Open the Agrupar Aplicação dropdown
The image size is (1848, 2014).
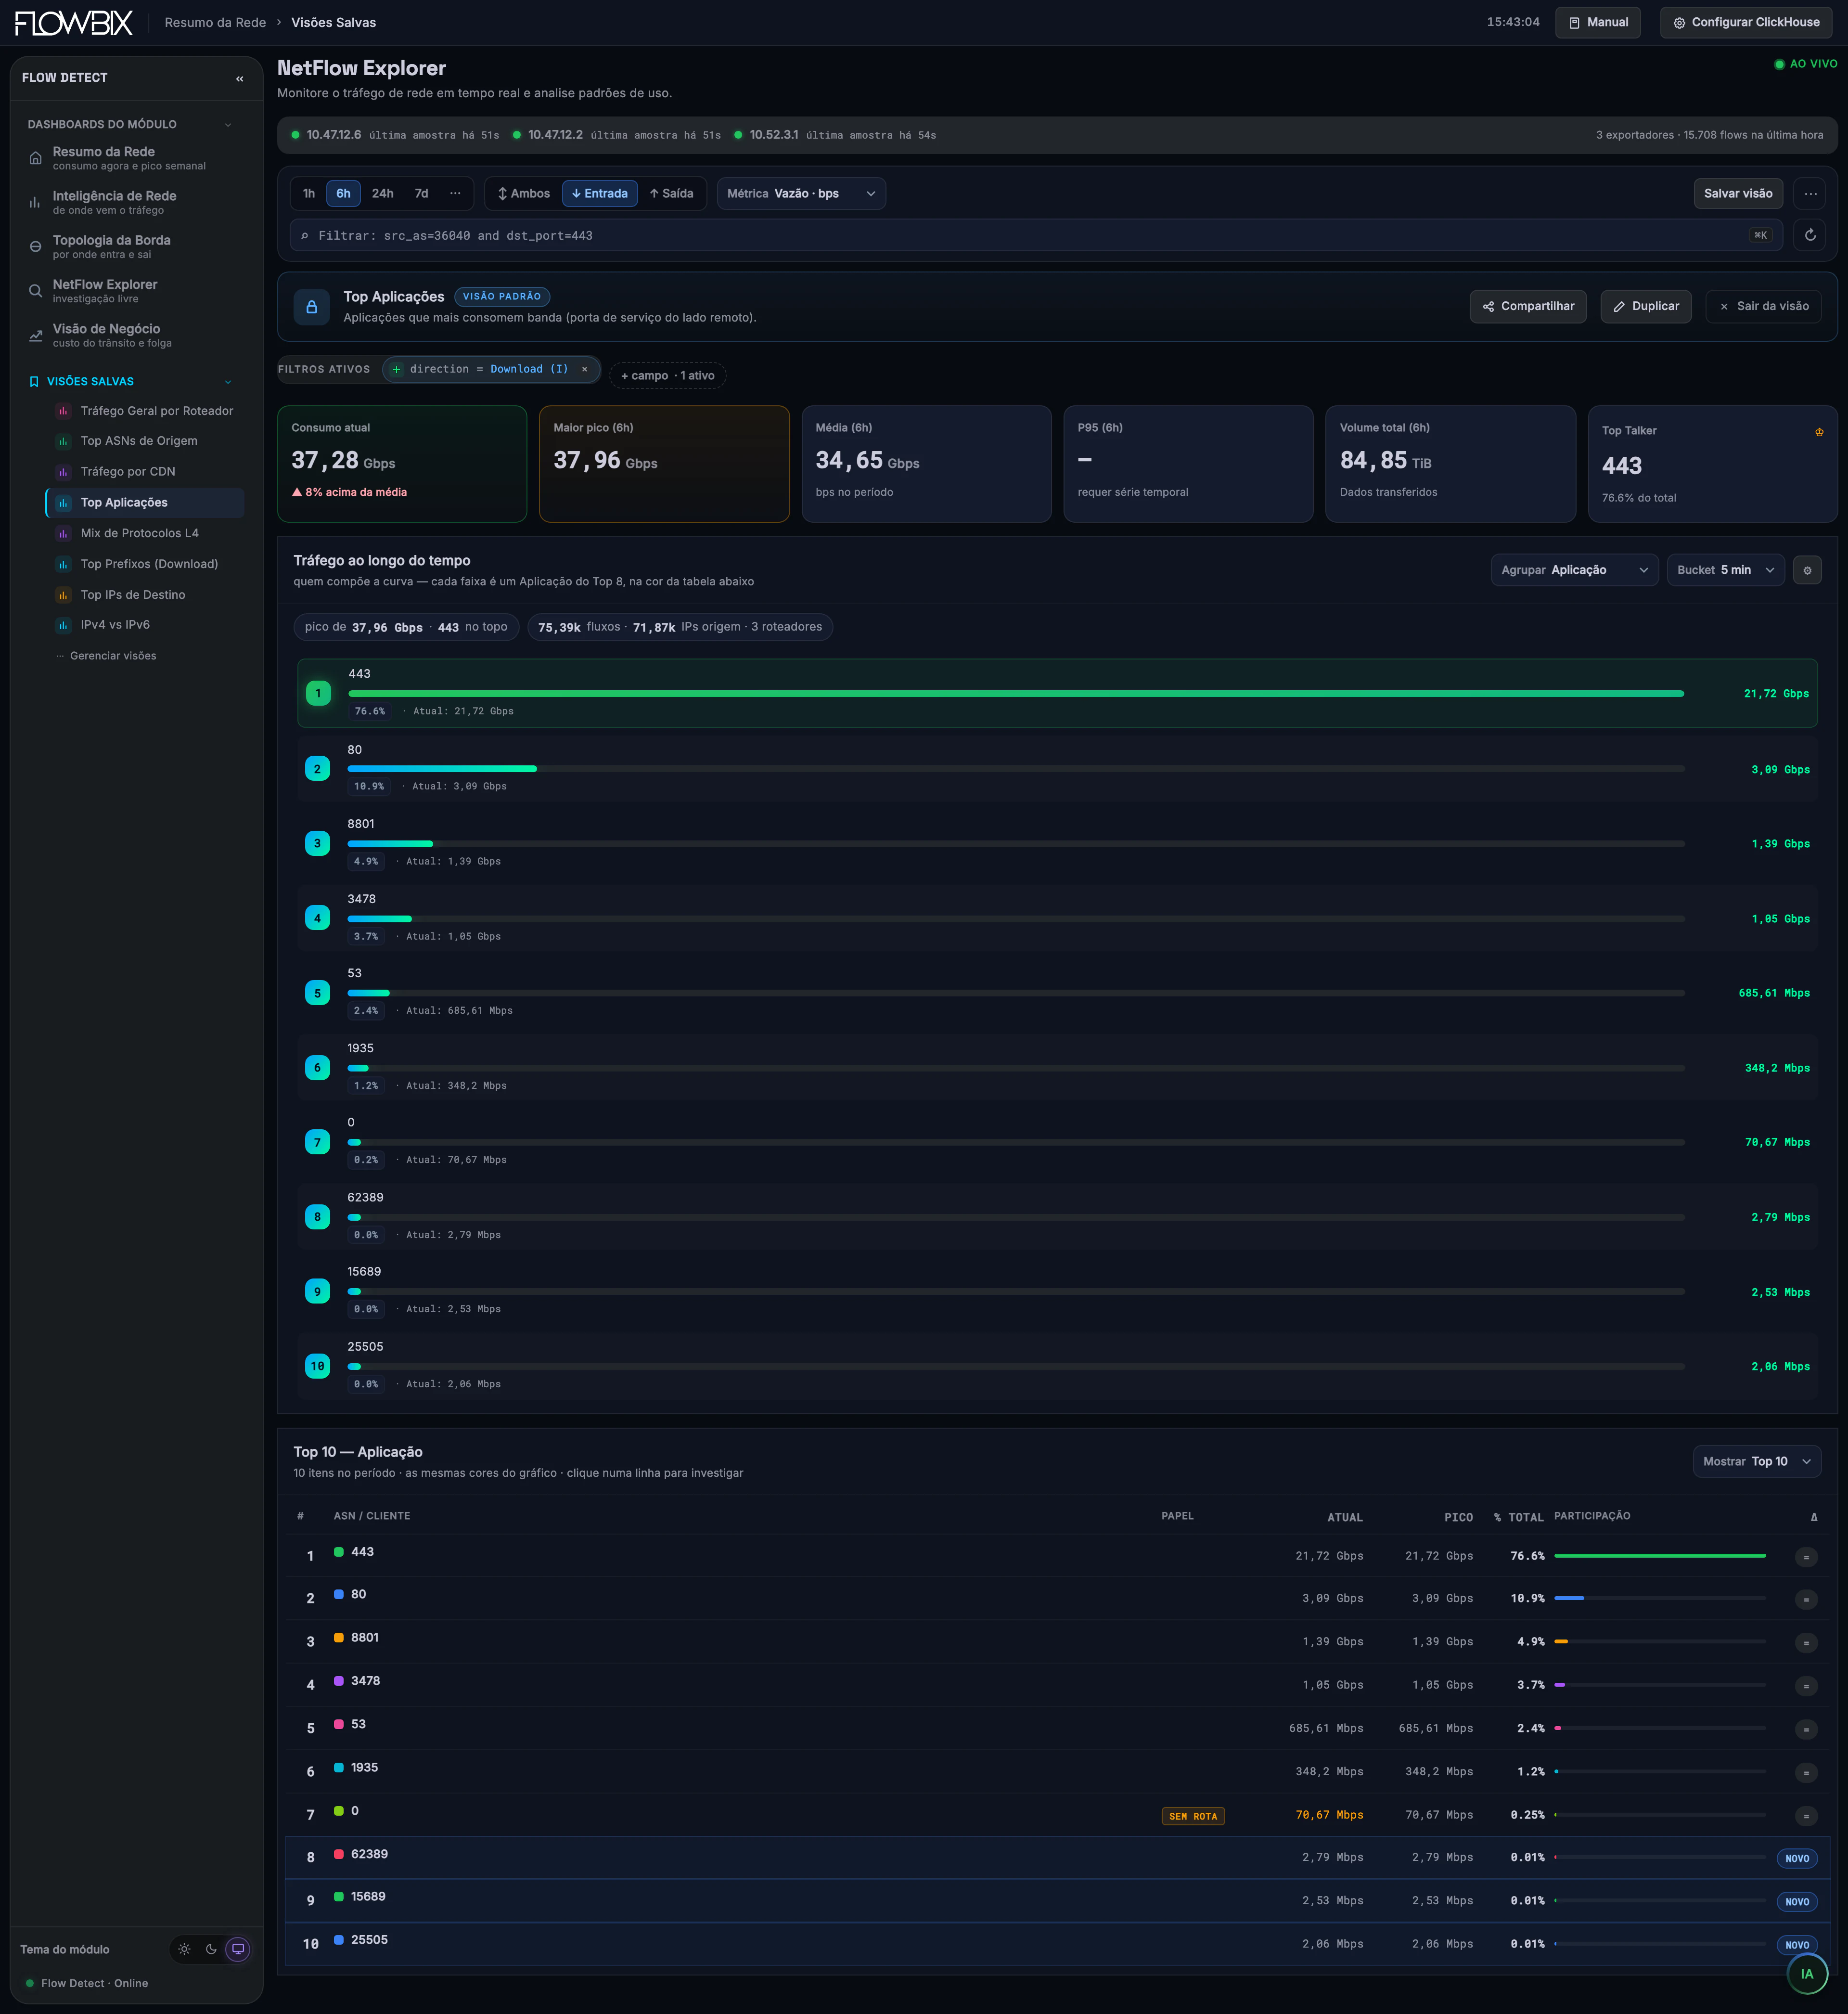coord(1574,570)
